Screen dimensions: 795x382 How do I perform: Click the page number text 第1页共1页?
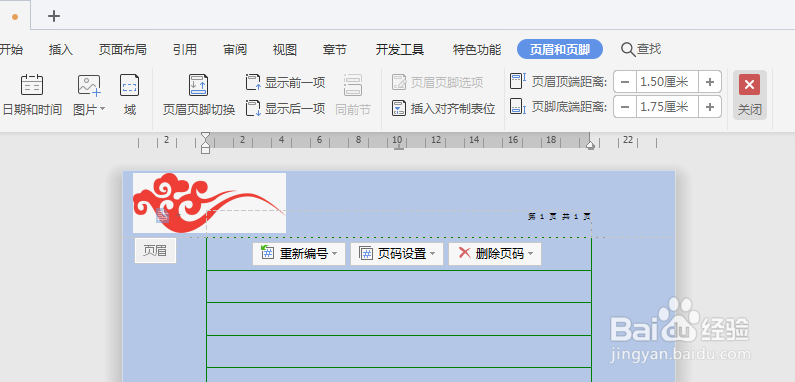559,217
